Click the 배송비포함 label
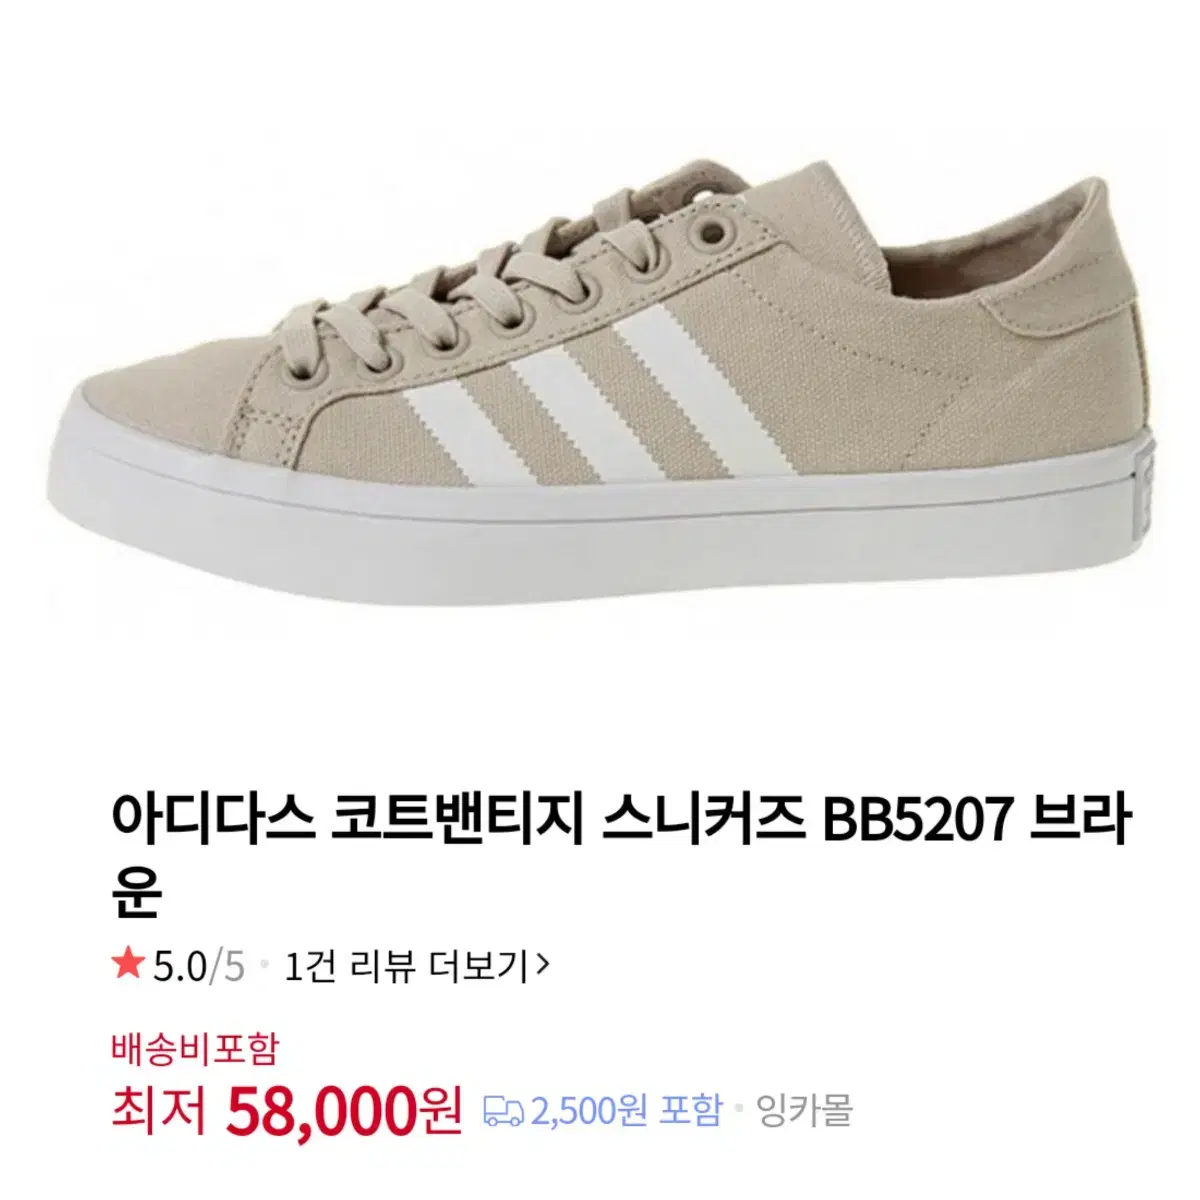 [194, 1049]
